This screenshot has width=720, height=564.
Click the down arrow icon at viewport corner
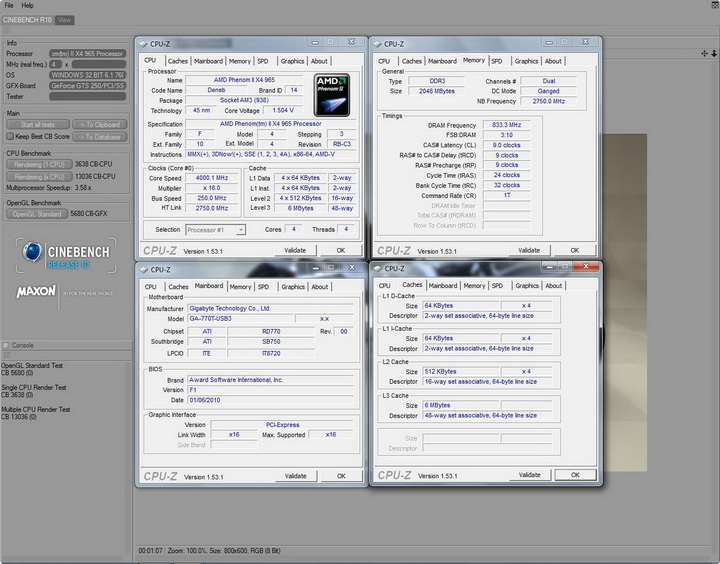tap(714, 54)
